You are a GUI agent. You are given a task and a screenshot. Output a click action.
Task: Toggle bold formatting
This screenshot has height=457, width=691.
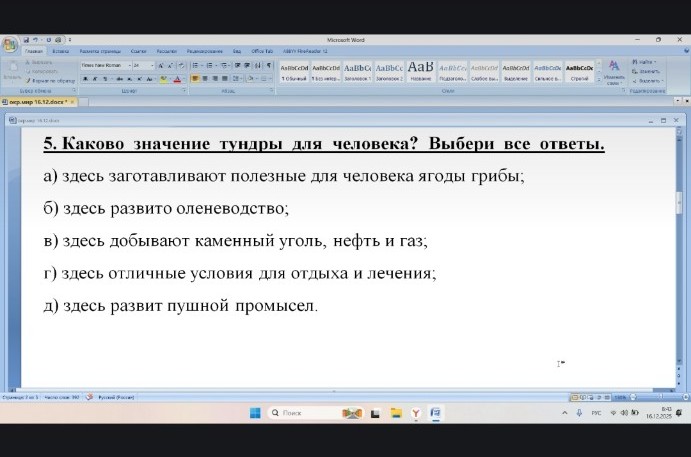(85, 79)
